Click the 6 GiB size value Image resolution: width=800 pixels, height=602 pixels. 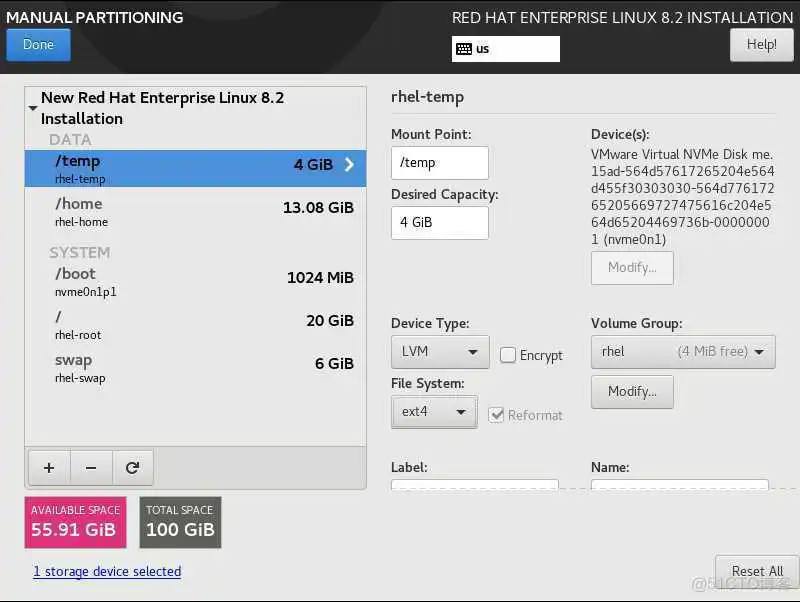coord(334,363)
